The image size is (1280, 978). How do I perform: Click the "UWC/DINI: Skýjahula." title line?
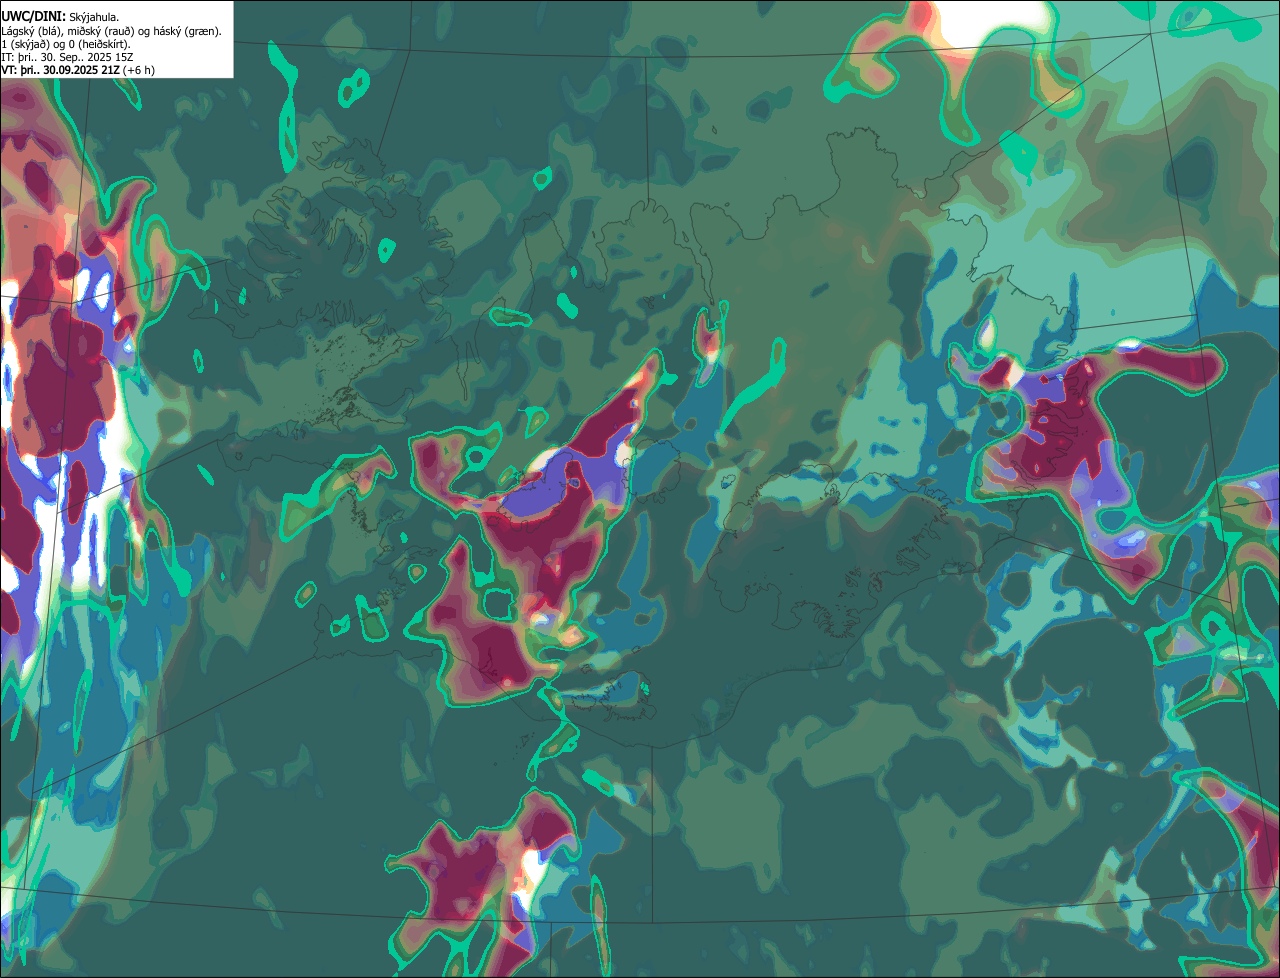[x=60, y=17]
